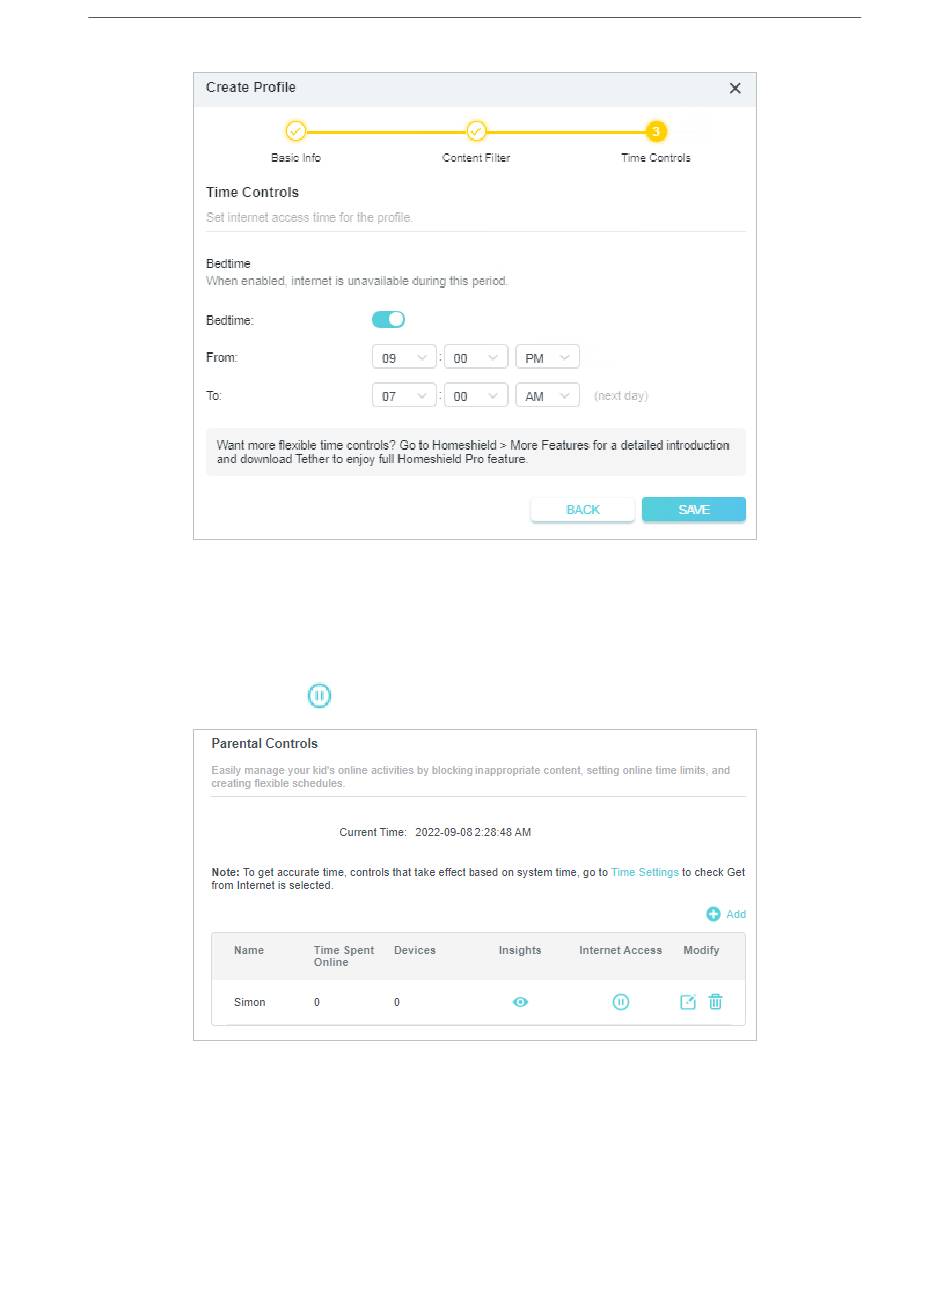
Task: Edit the Simon profile
Action: click(688, 1002)
